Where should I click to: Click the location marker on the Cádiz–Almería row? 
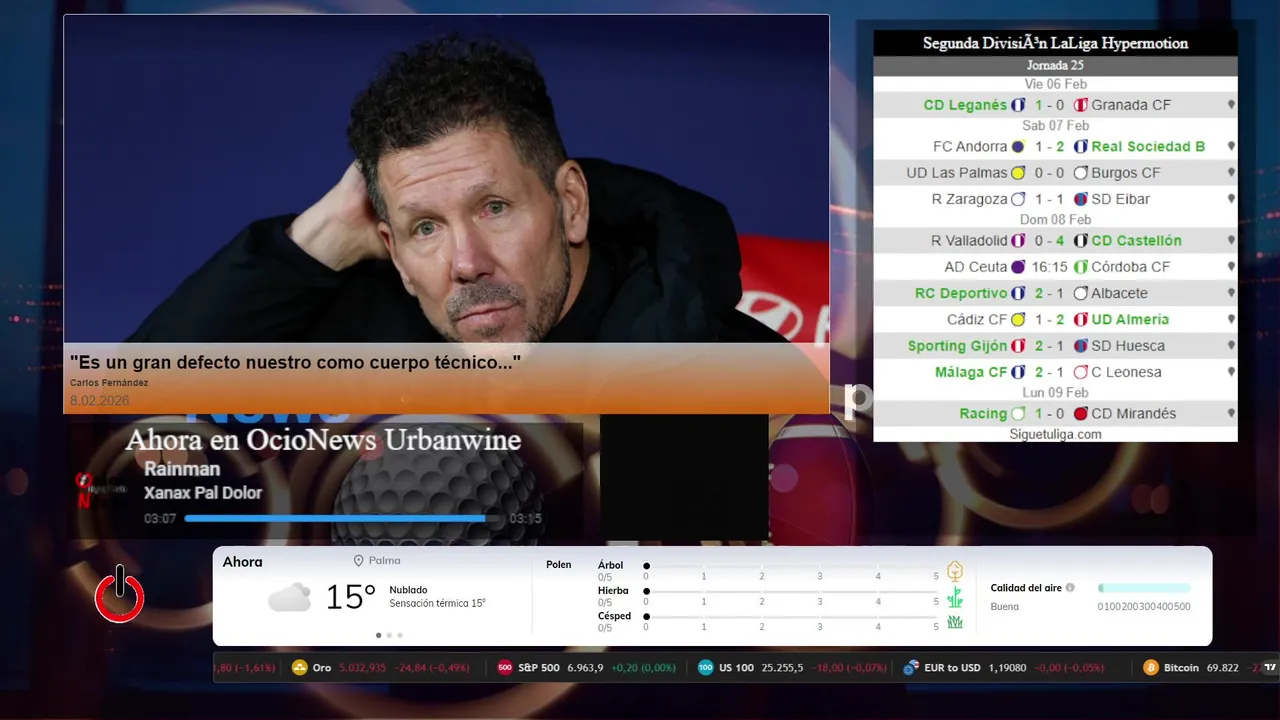pos(1231,320)
